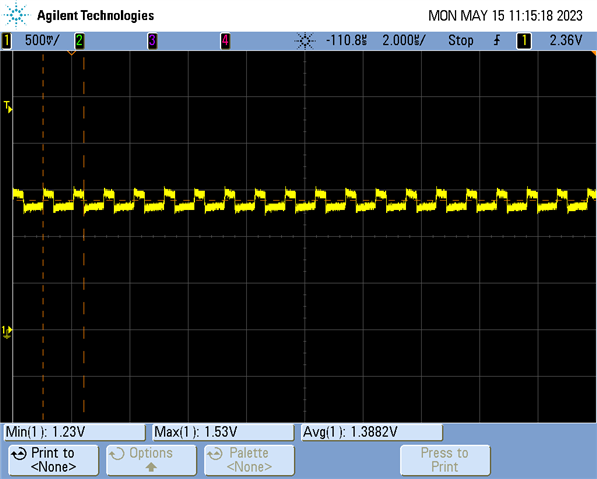Click the Stop run status indicator
Image resolution: width=597 pixels, height=479 pixels.
click(461, 40)
